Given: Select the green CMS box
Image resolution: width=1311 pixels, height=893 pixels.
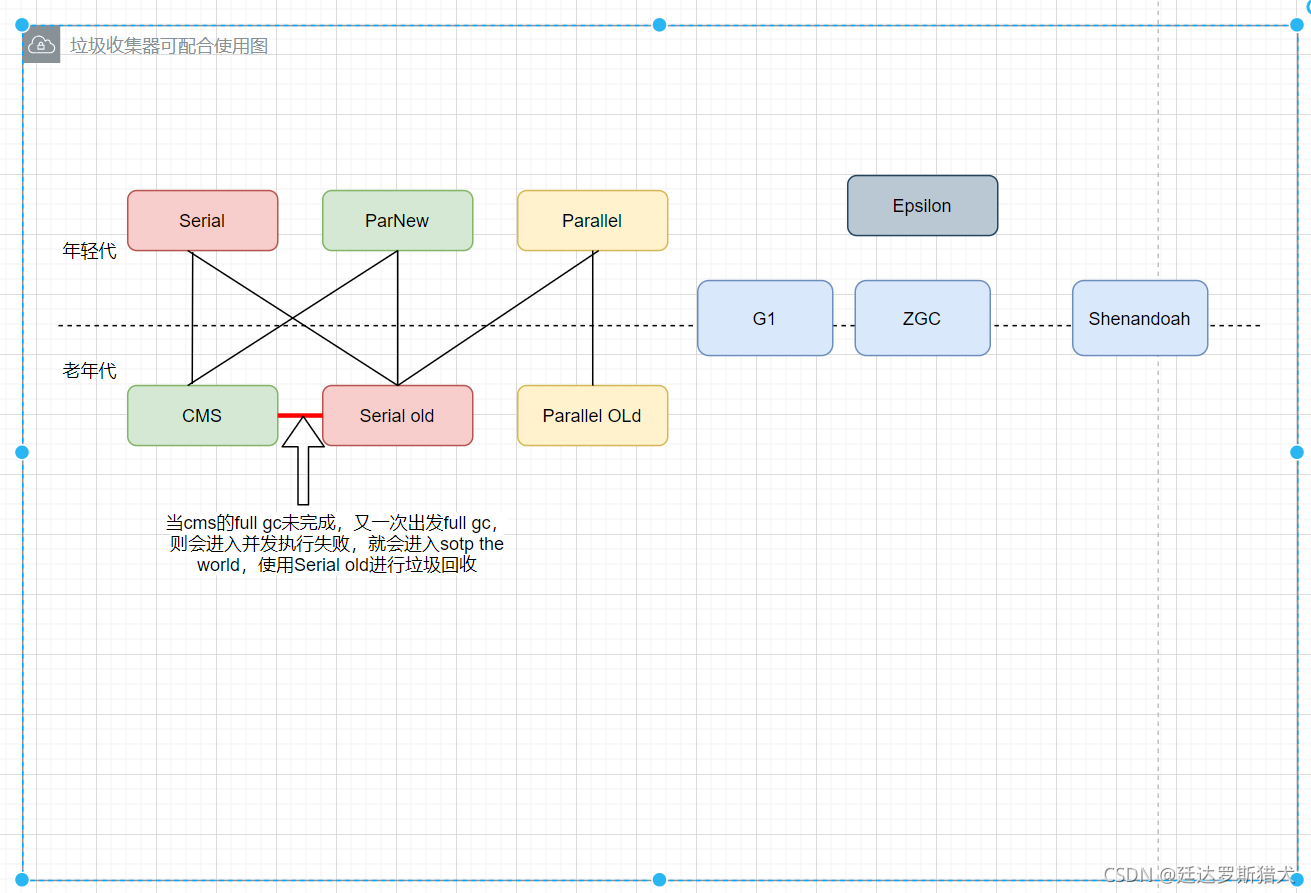Looking at the screenshot, I should point(202,415).
